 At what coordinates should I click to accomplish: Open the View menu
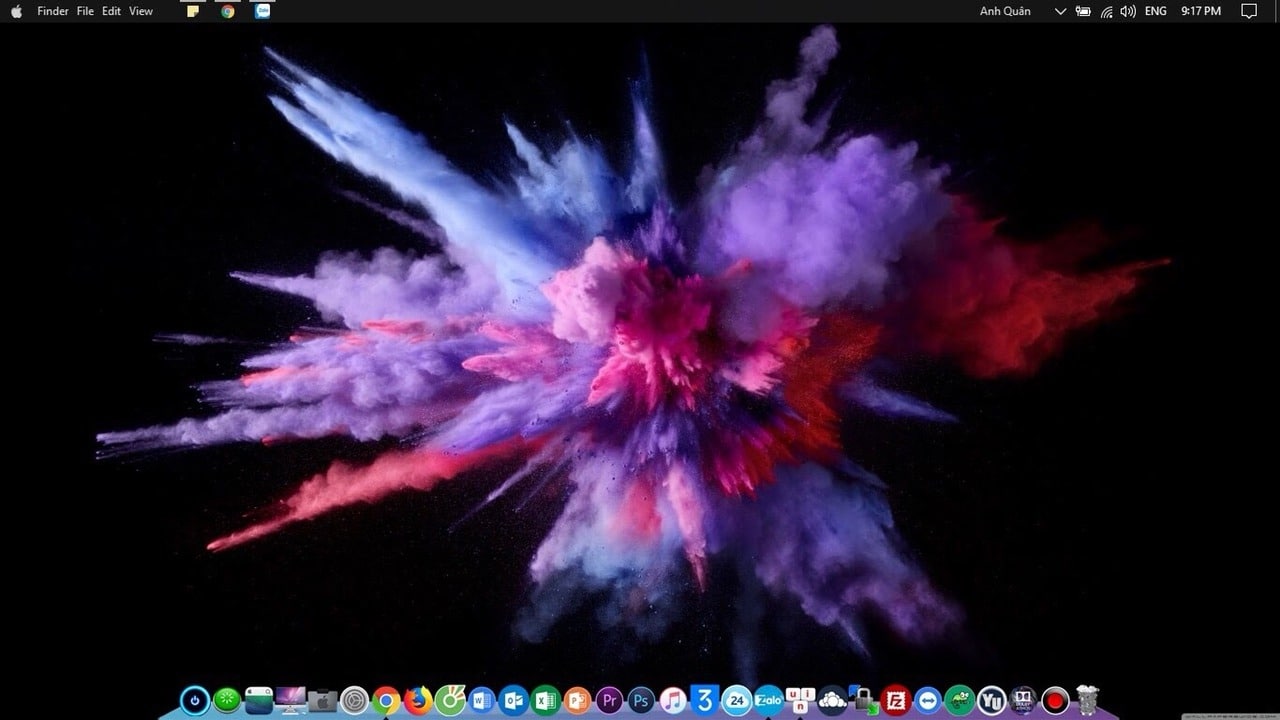[x=141, y=11]
